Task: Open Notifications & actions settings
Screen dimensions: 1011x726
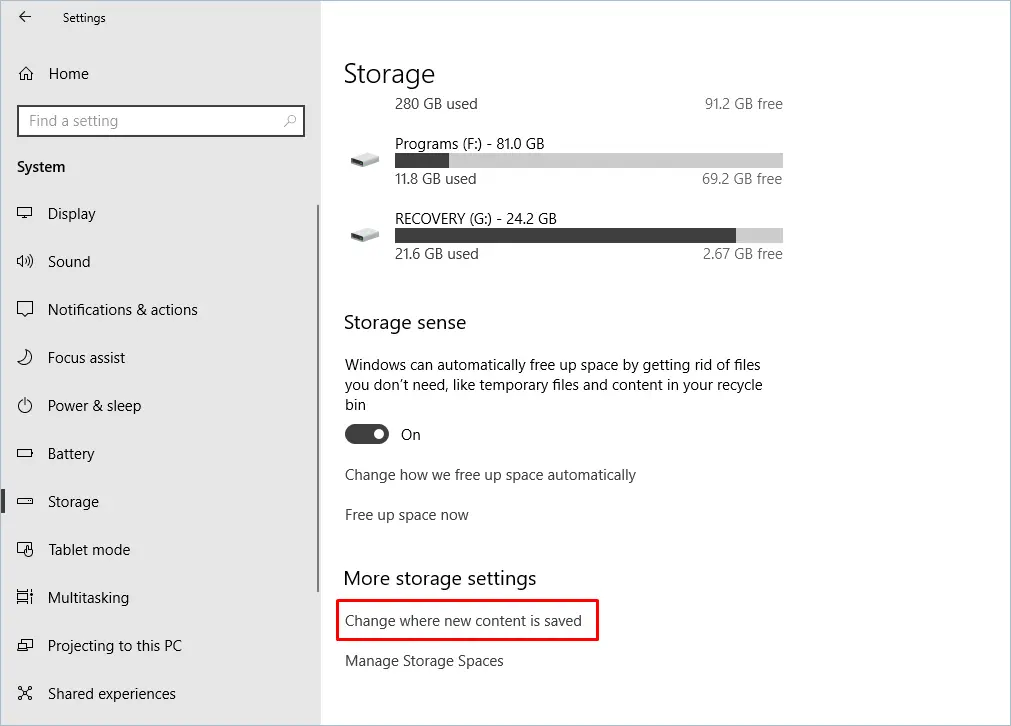Action: click(122, 310)
